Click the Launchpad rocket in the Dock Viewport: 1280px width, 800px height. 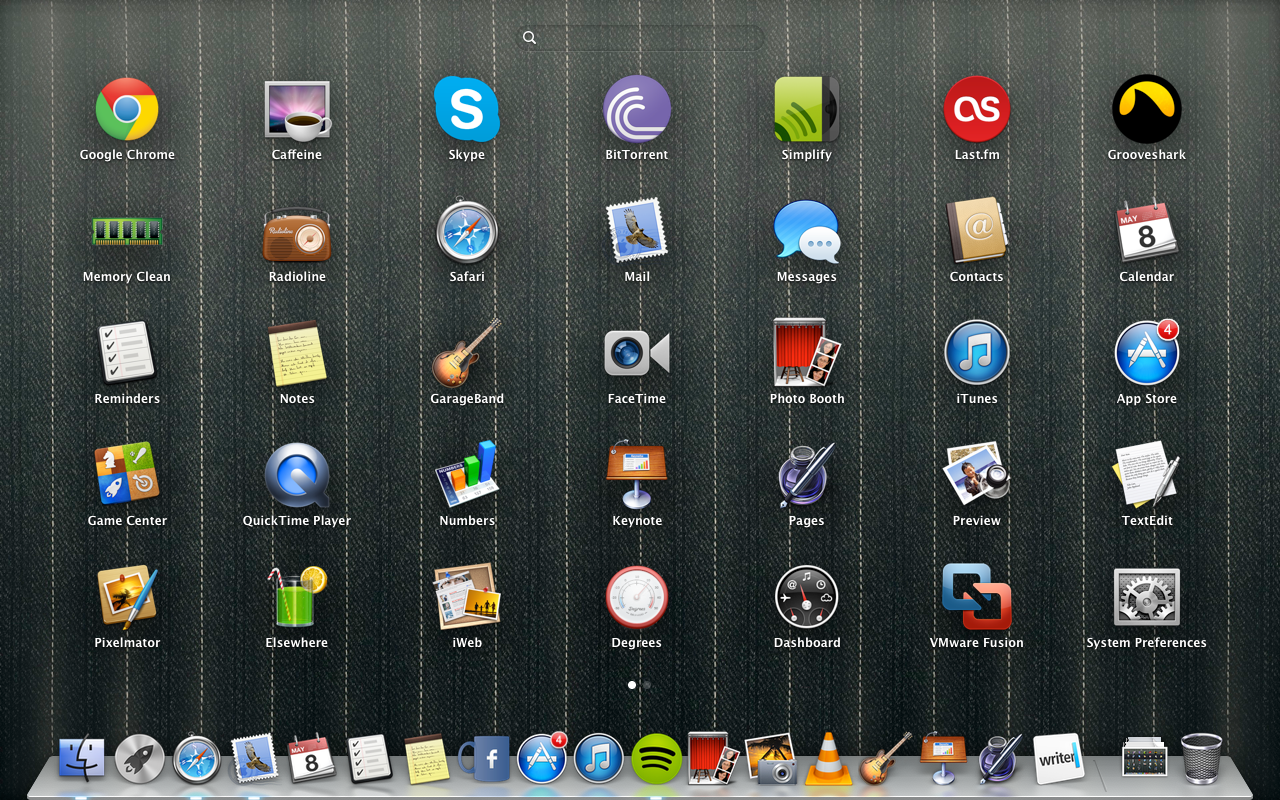coord(139,759)
